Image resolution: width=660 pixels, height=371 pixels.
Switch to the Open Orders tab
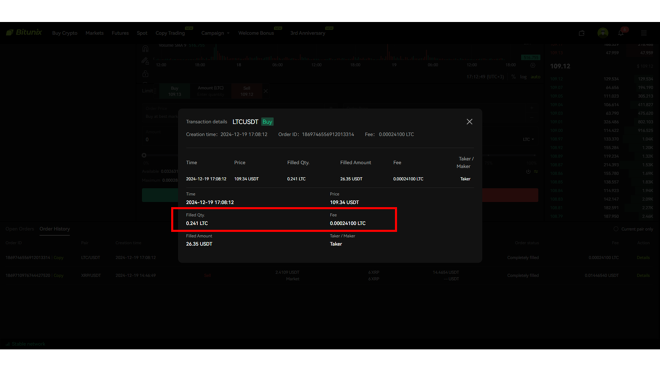click(x=19, y=229)
